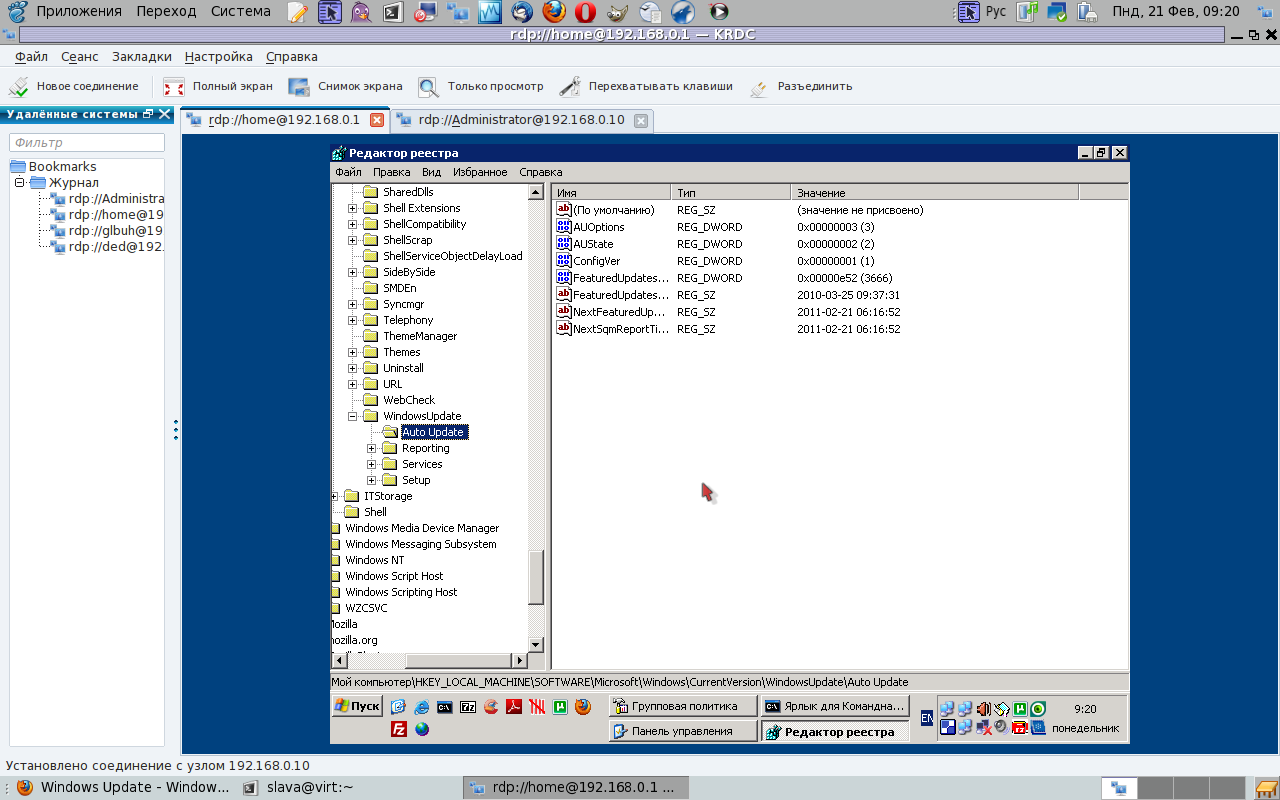The width and height of the screenshot is (1280, 800).
Task: Collapse the Журнал tree node
Action: pos(19,182)
